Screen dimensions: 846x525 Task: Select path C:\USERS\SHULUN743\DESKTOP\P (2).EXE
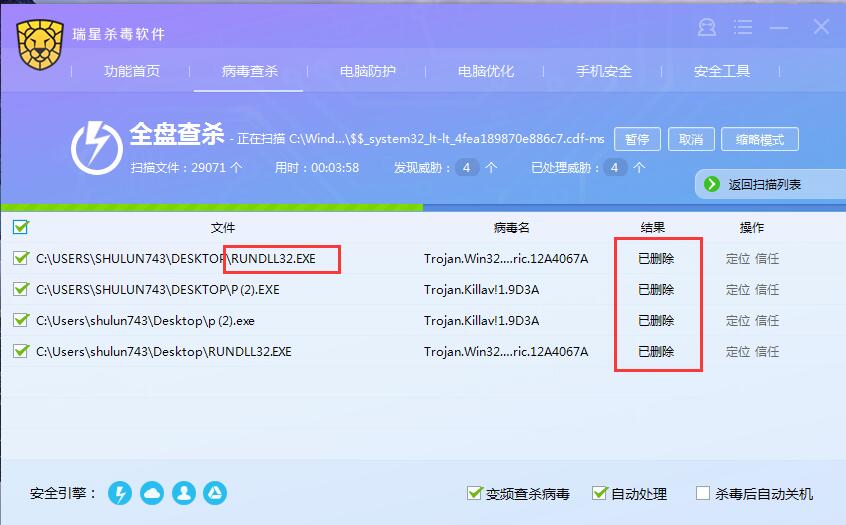(158, 290)
